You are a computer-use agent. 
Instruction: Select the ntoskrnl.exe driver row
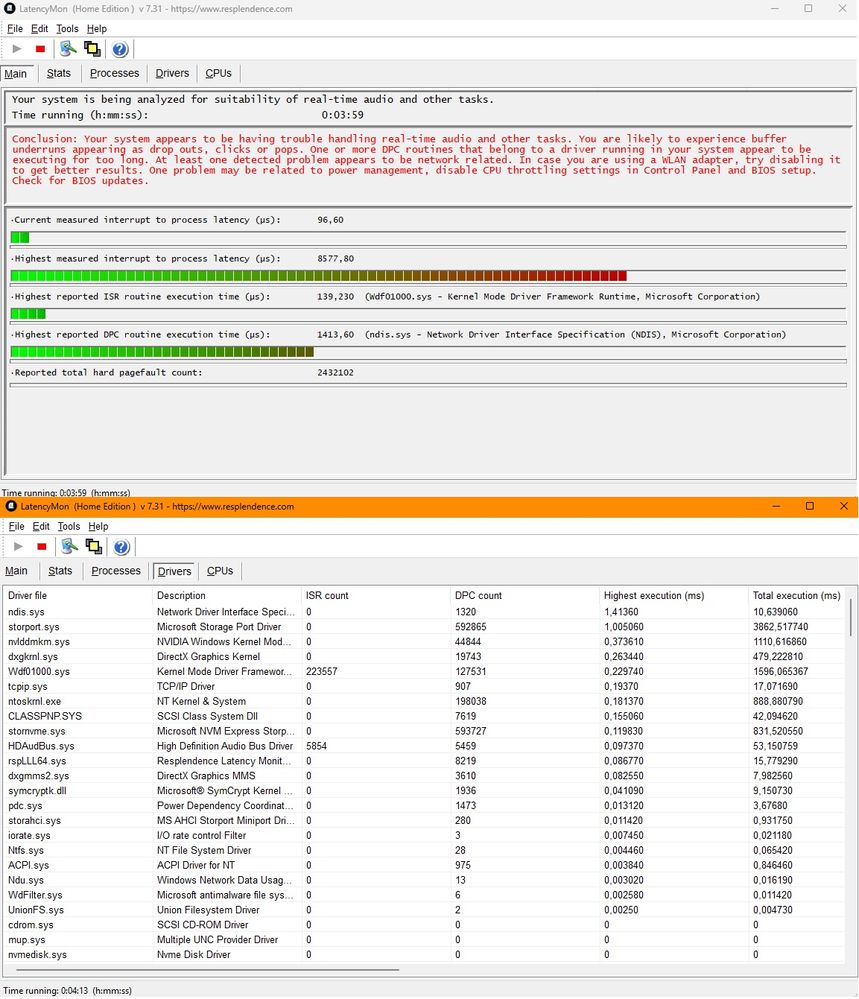click(424, 701)
